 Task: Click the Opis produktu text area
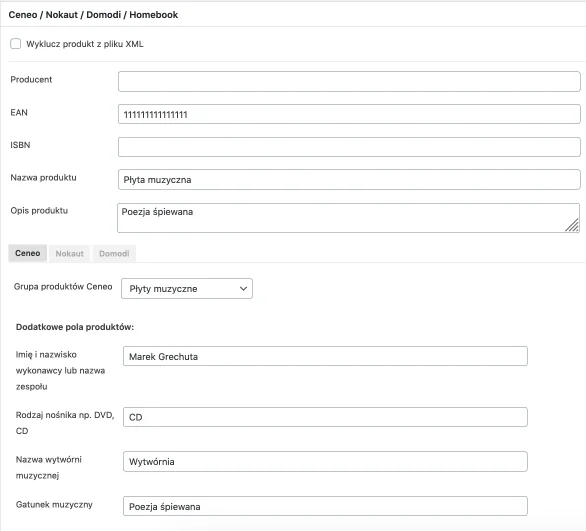[348, 218]
